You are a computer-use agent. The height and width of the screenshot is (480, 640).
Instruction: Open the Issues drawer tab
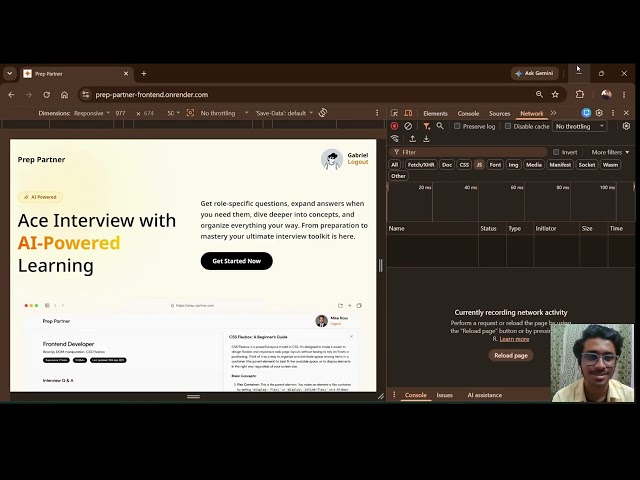coord(444,395)
